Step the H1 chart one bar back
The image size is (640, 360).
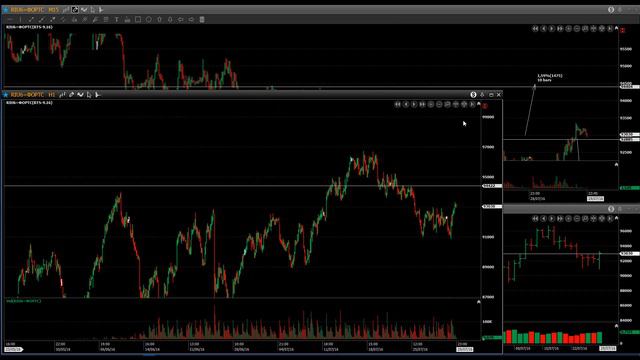(406, 105)
